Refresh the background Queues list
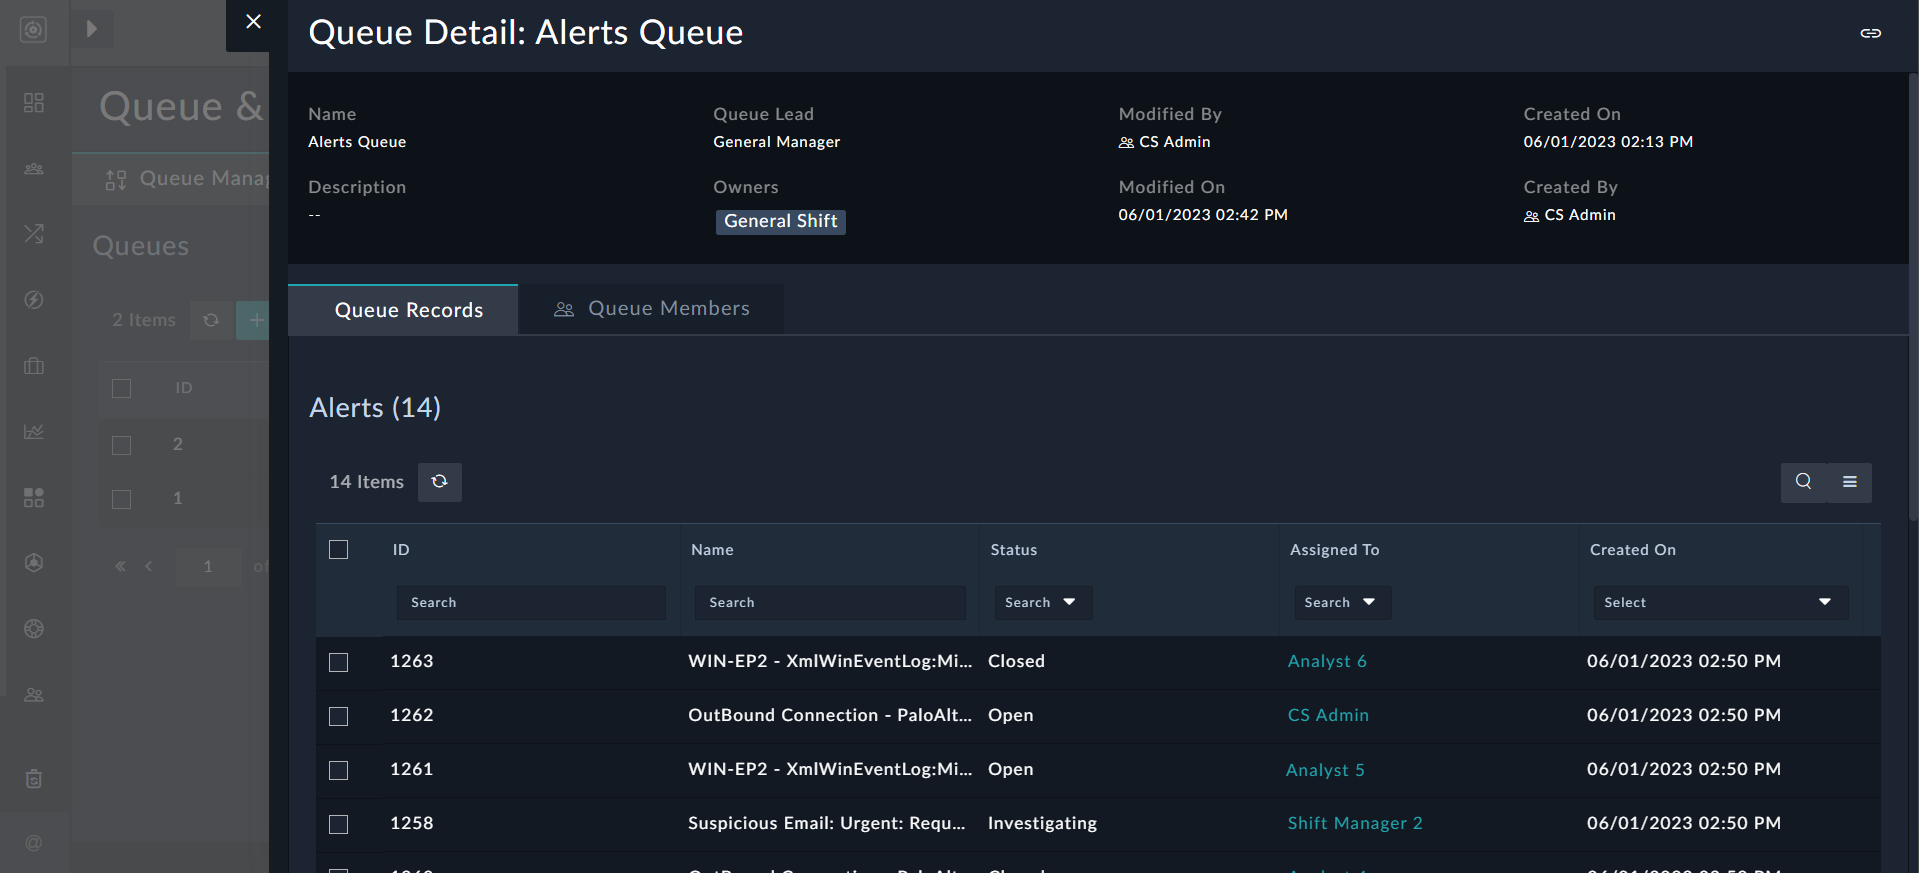This screenshot has width=1919, height=873. 211,320
